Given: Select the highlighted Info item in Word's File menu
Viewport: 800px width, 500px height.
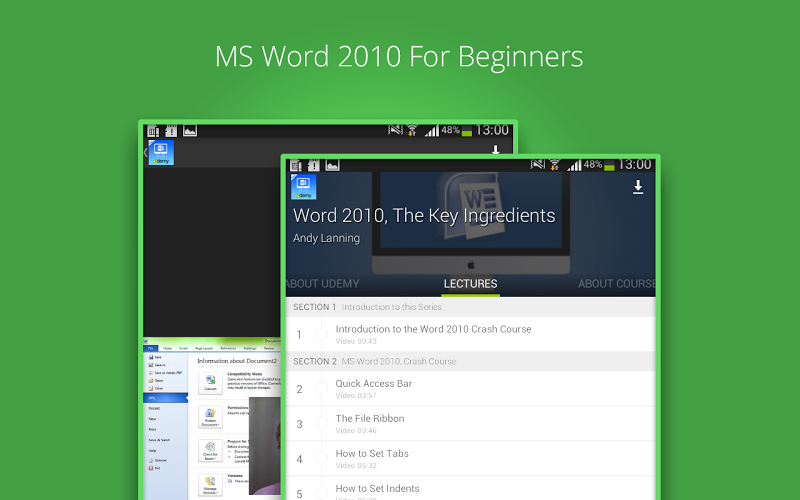Looking at the screenshot, I should (165, 398).
